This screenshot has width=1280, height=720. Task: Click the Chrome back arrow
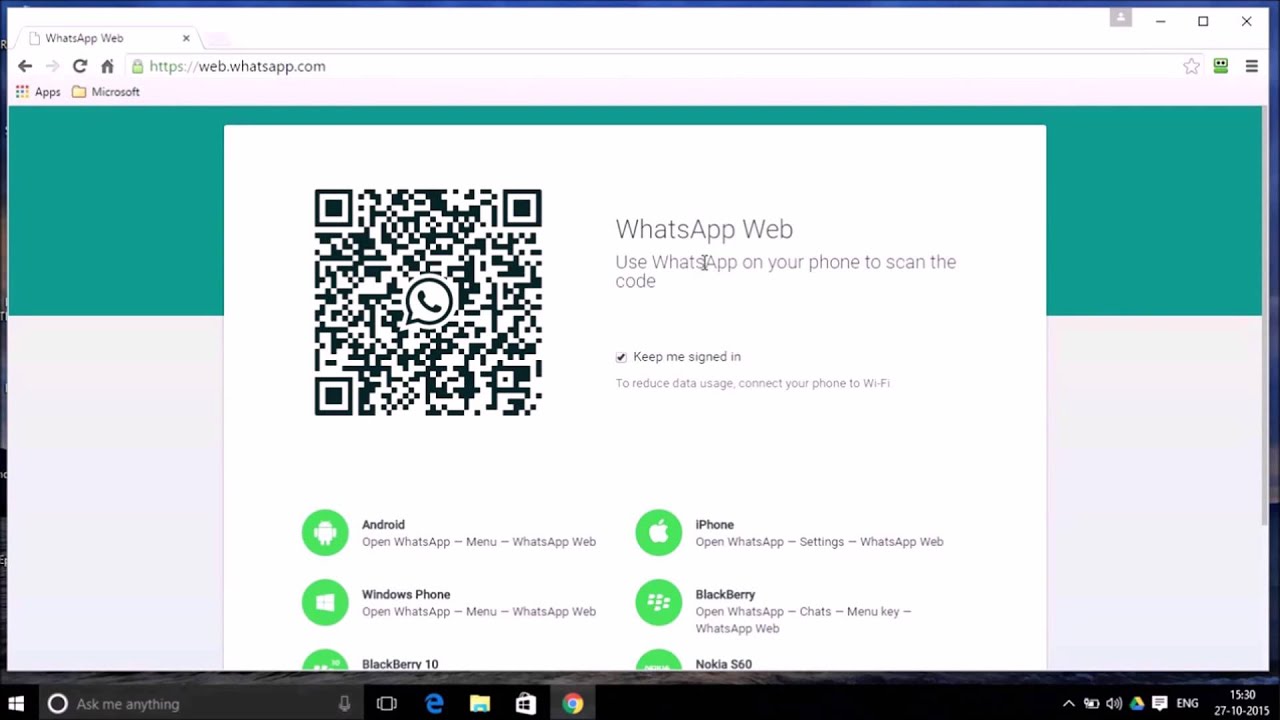pos(25,66)
